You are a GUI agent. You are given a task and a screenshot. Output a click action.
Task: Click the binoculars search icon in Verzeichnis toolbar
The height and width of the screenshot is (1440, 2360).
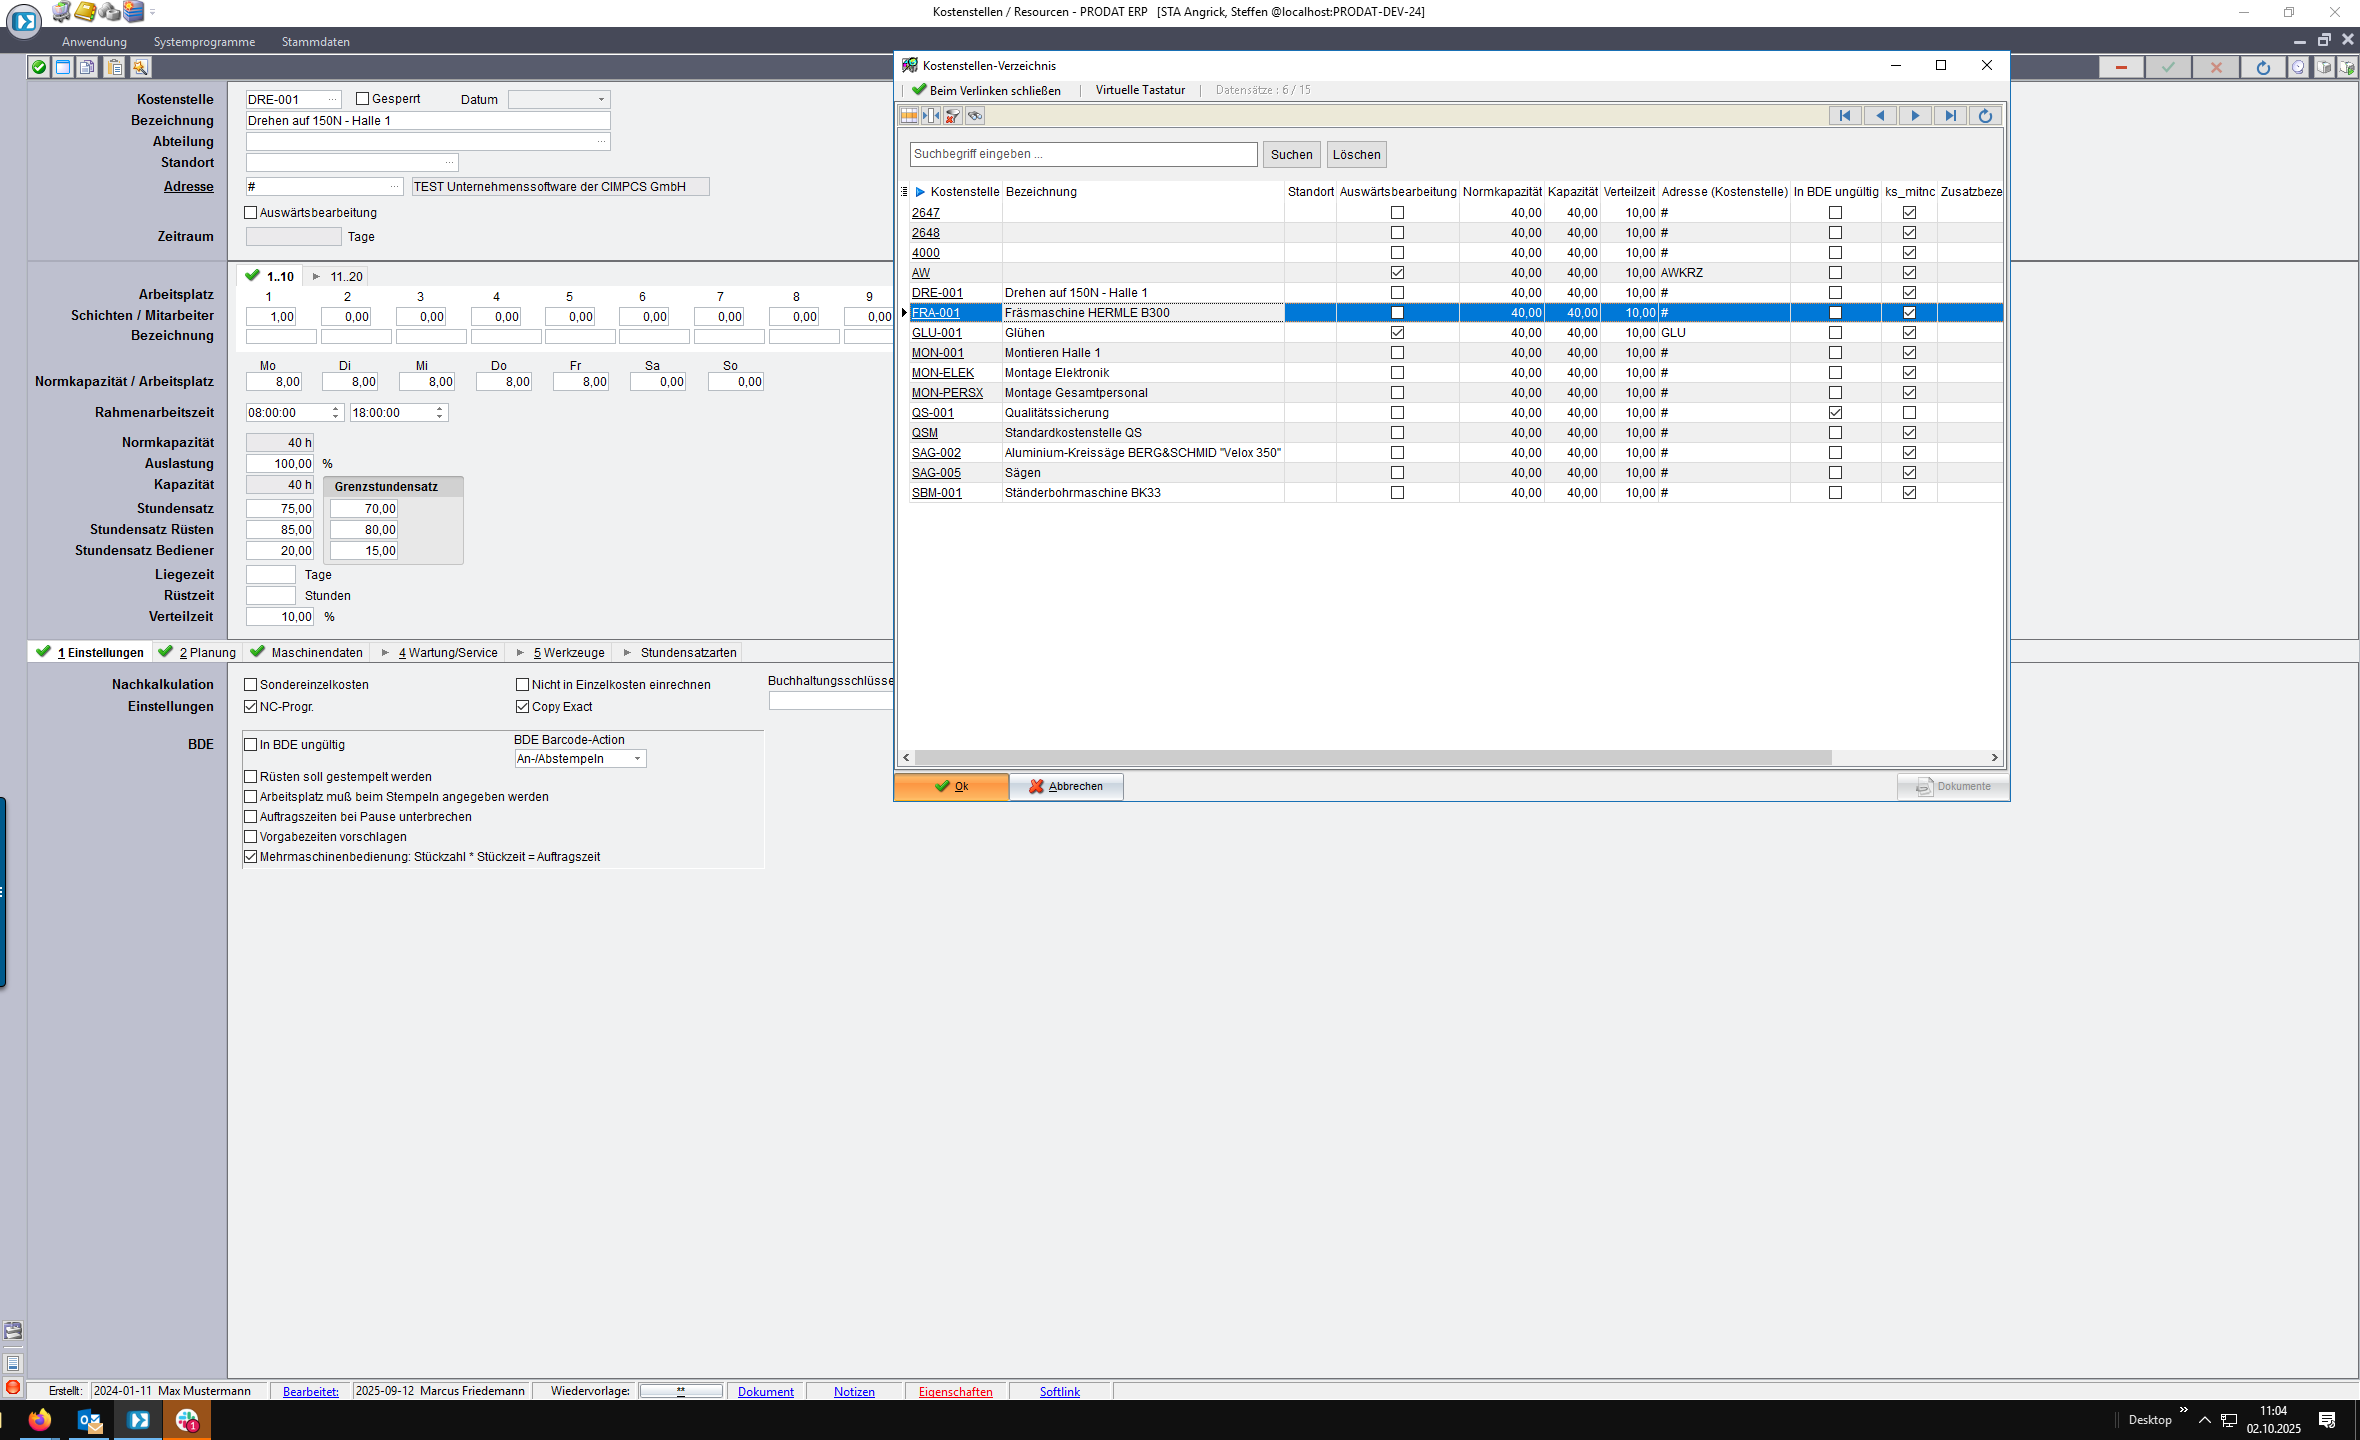(975, 116)
